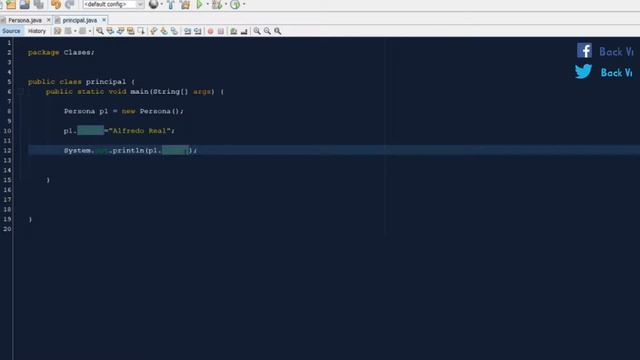Click 'Persona p1 = new Persona();' line

[124, 111]
